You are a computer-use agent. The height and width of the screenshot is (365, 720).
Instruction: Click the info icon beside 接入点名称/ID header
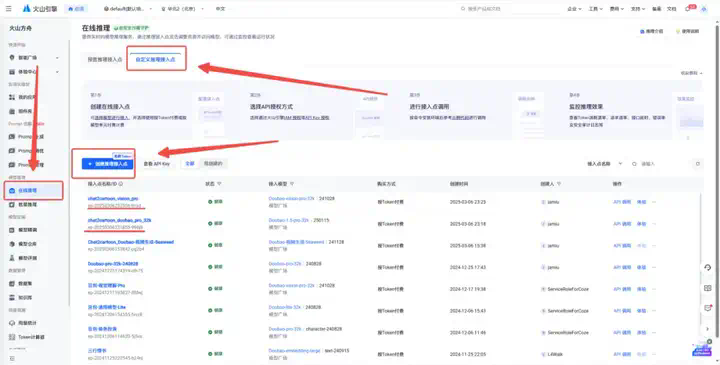click(121, 184)
